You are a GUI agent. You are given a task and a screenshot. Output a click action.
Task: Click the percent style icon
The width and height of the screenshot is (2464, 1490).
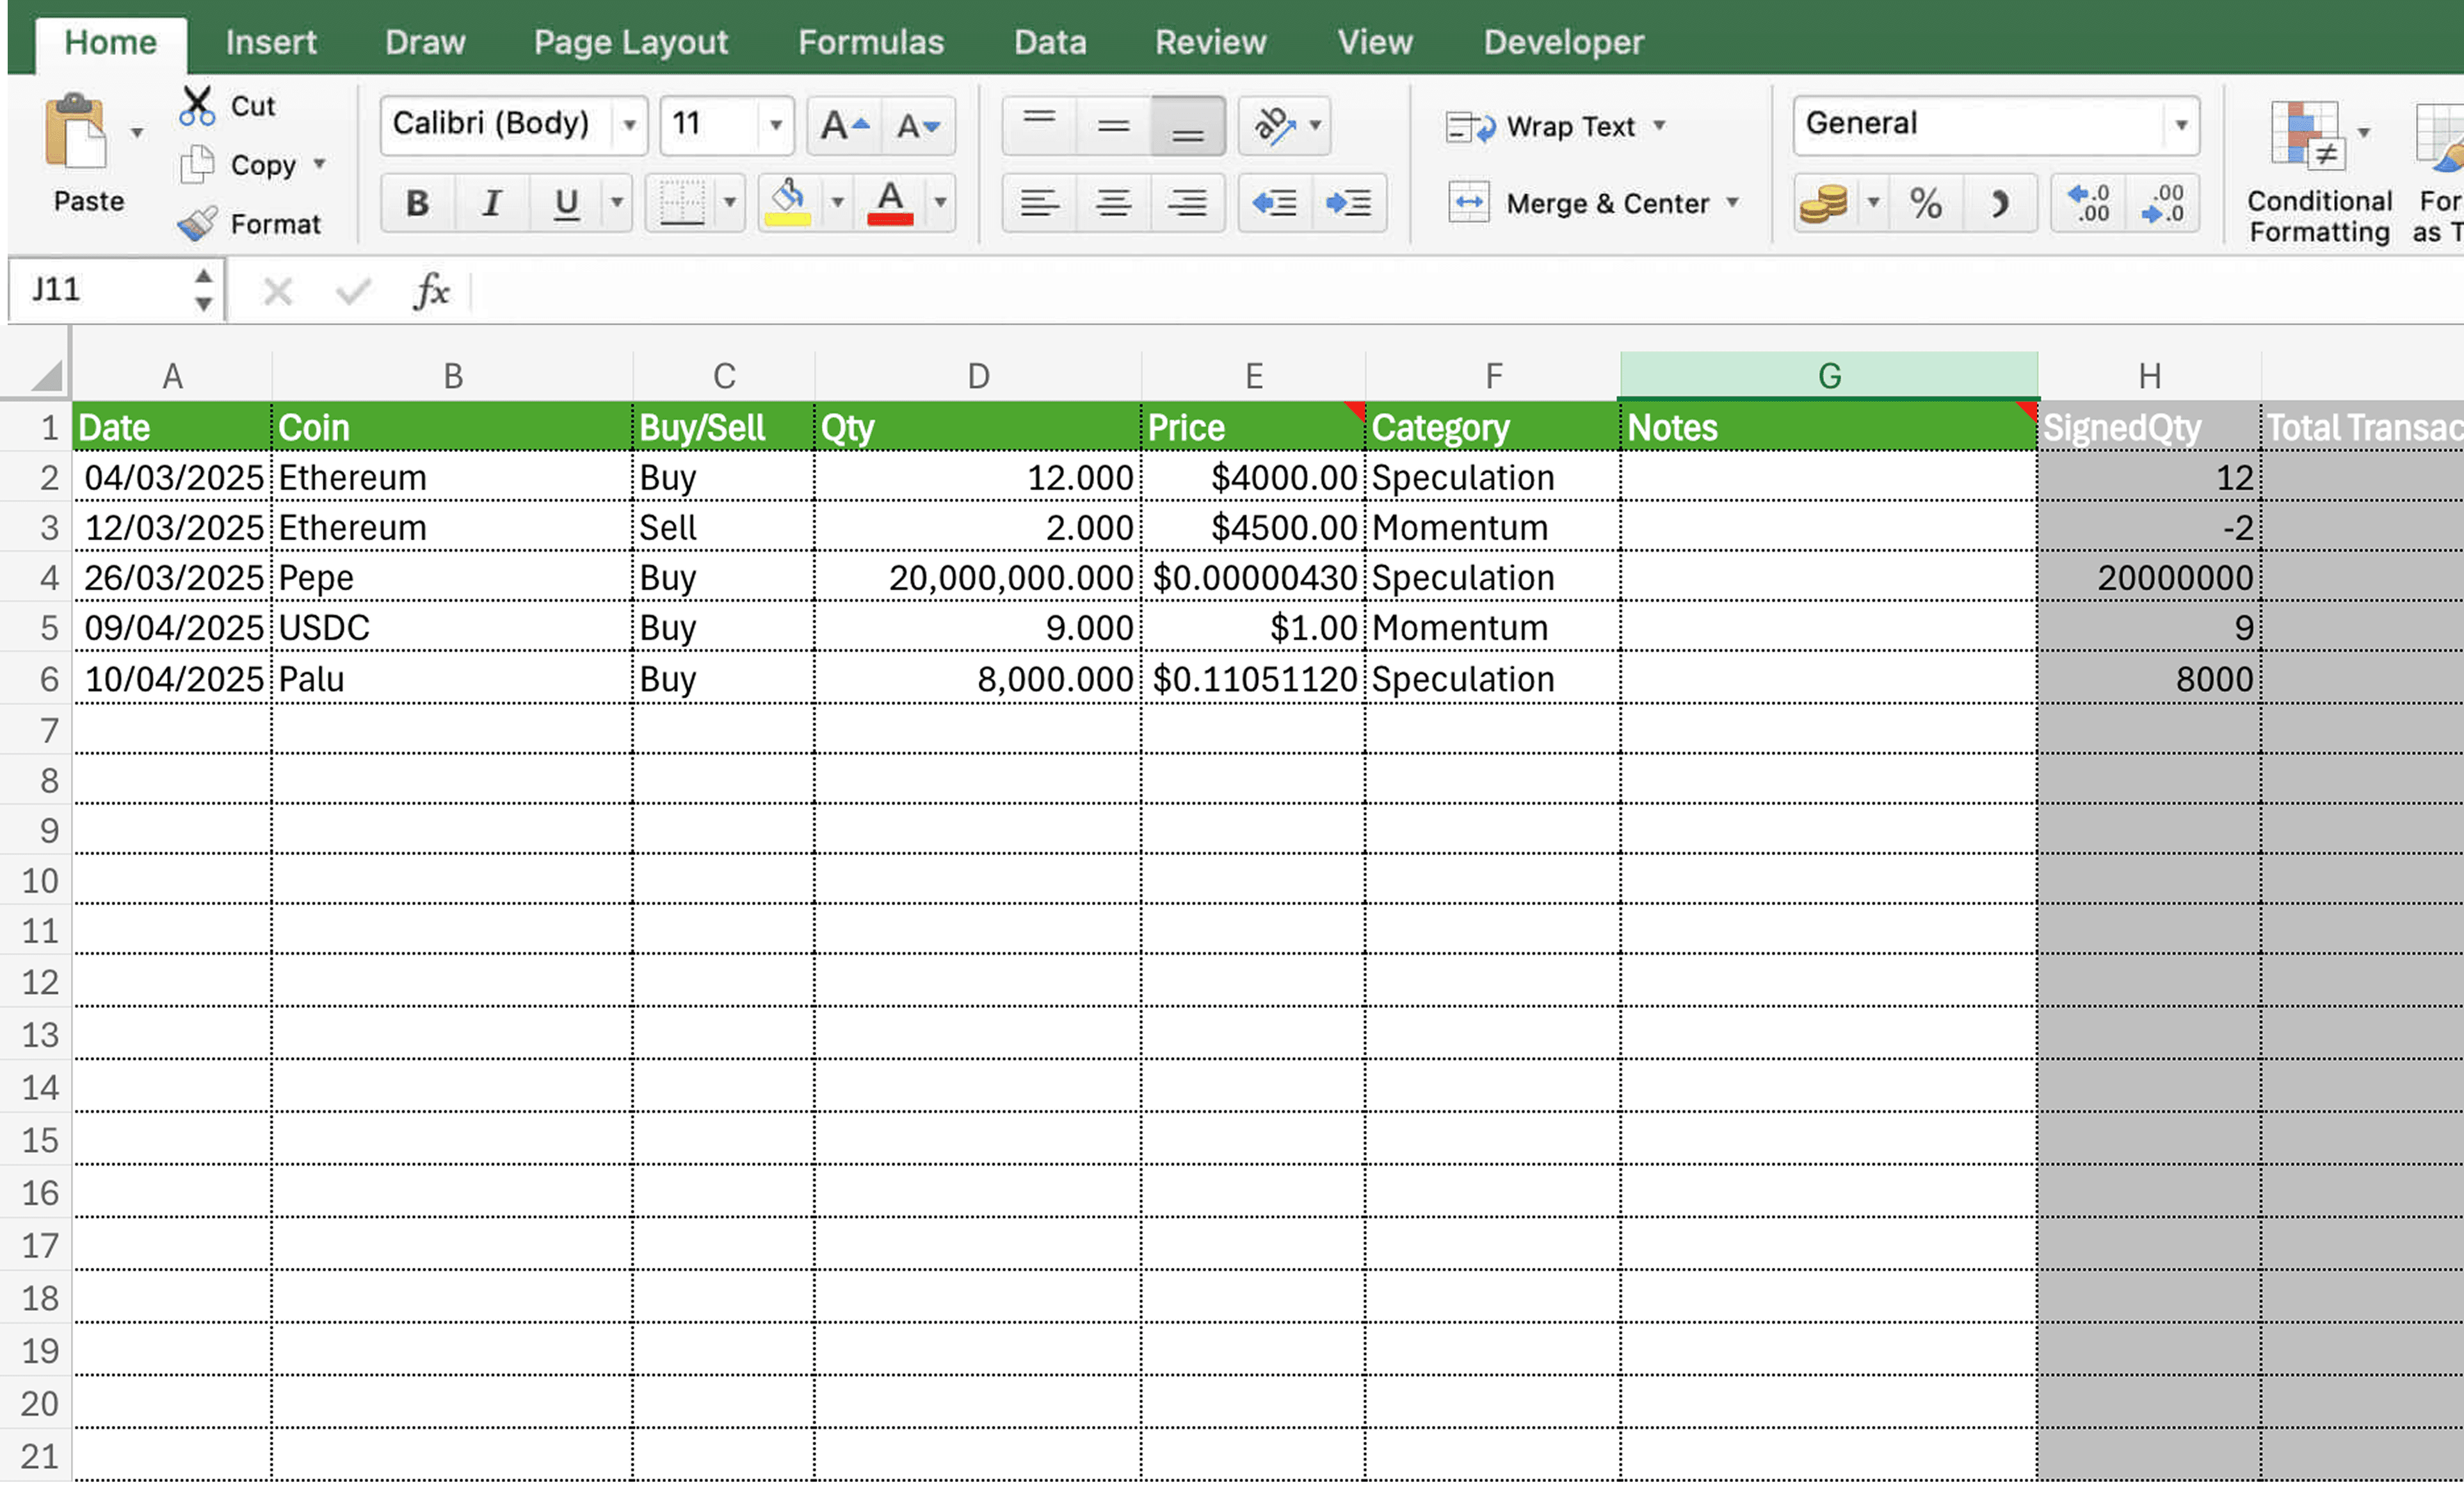click(x=1925, y=203)
